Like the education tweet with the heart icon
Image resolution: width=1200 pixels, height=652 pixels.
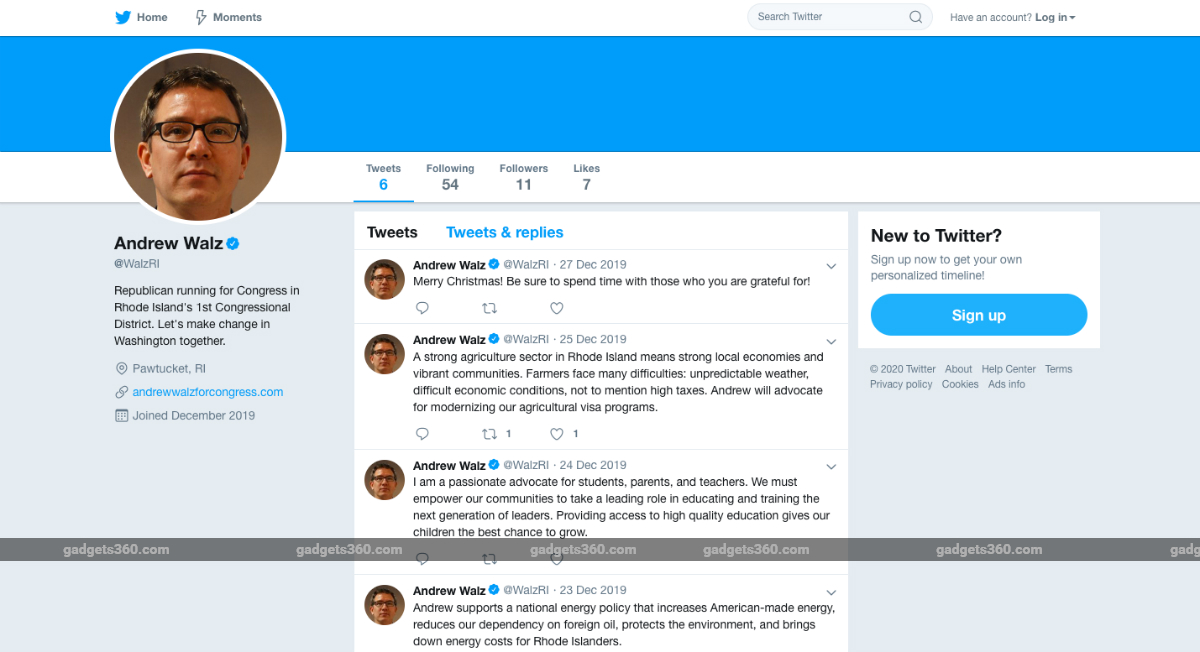557,559
